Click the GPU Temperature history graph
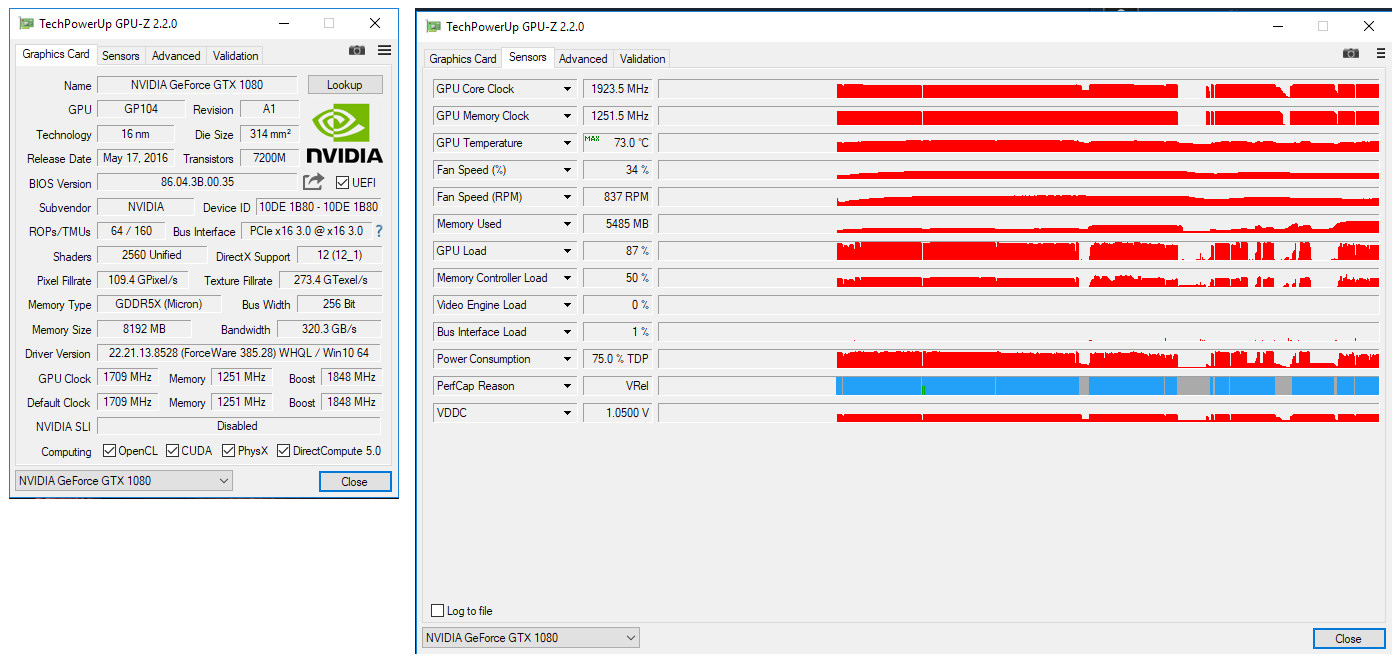 click(1019, 143)
